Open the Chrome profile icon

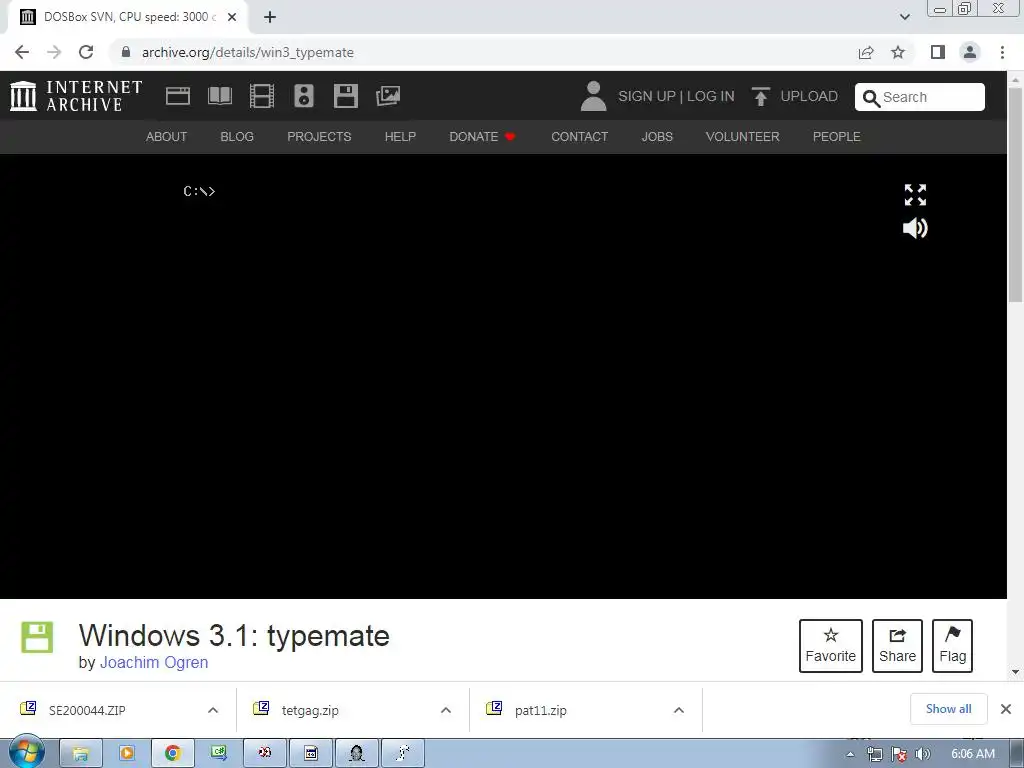point(970,52)
